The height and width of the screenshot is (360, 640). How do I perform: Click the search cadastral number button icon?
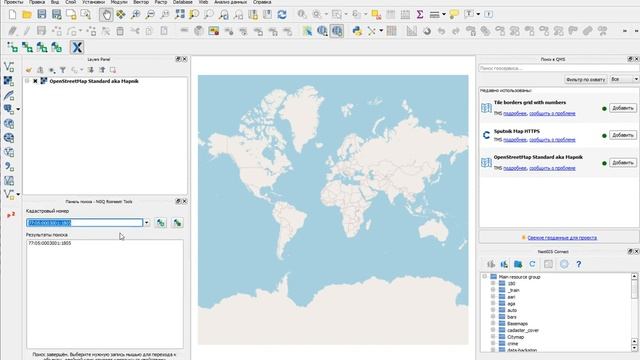coord(161,223)
